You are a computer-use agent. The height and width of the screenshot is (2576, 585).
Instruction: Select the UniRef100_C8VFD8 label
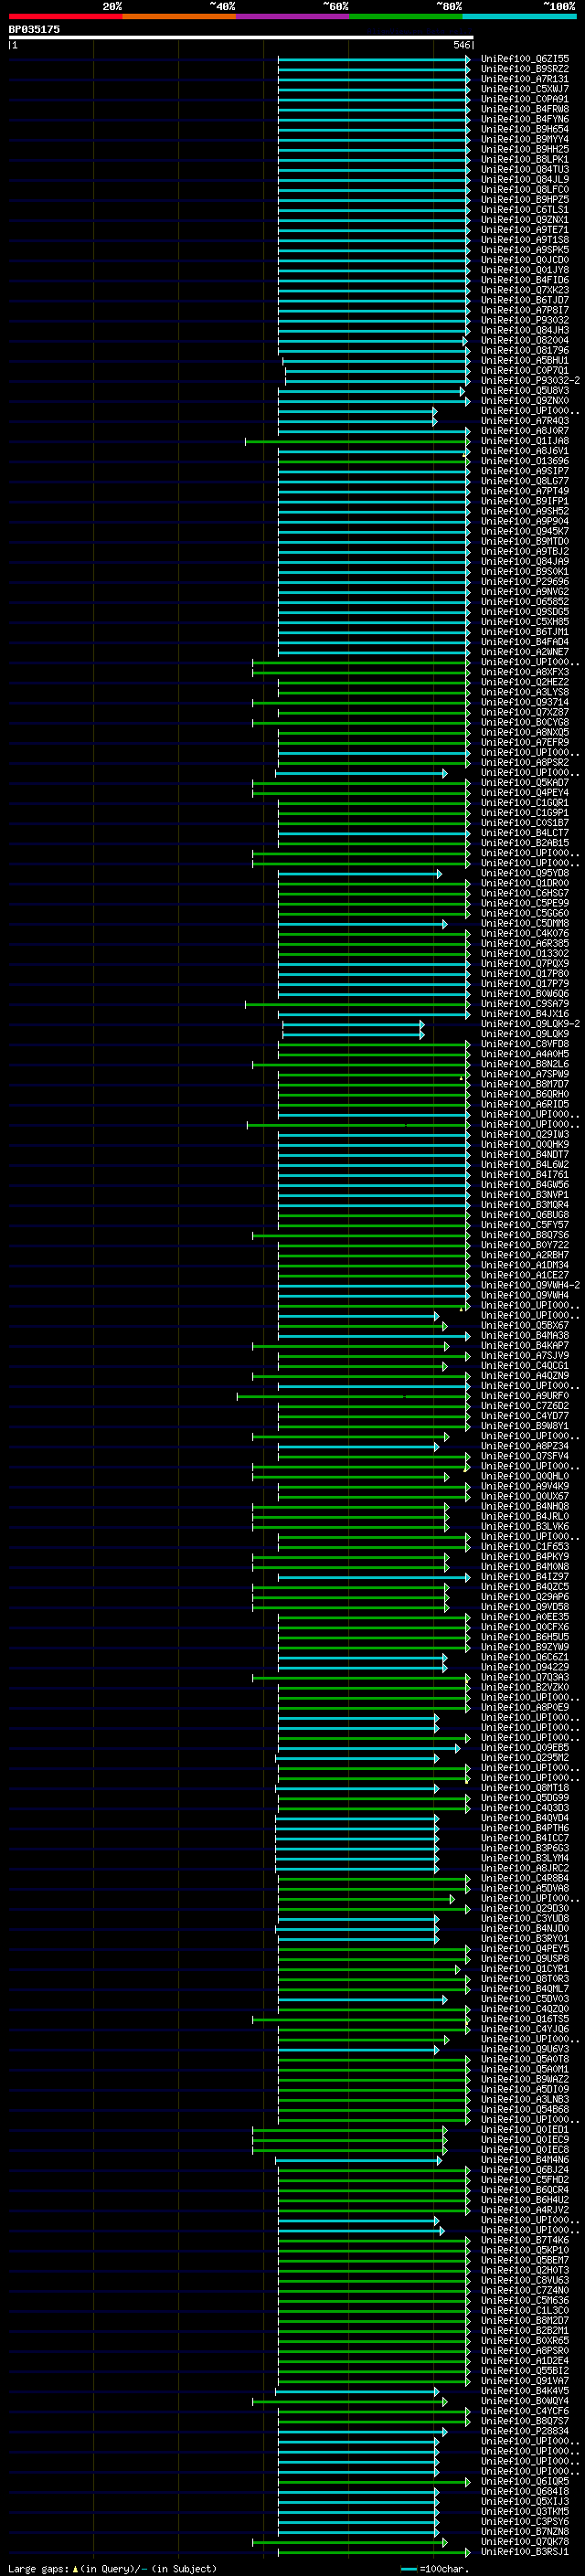[525, 1044]
